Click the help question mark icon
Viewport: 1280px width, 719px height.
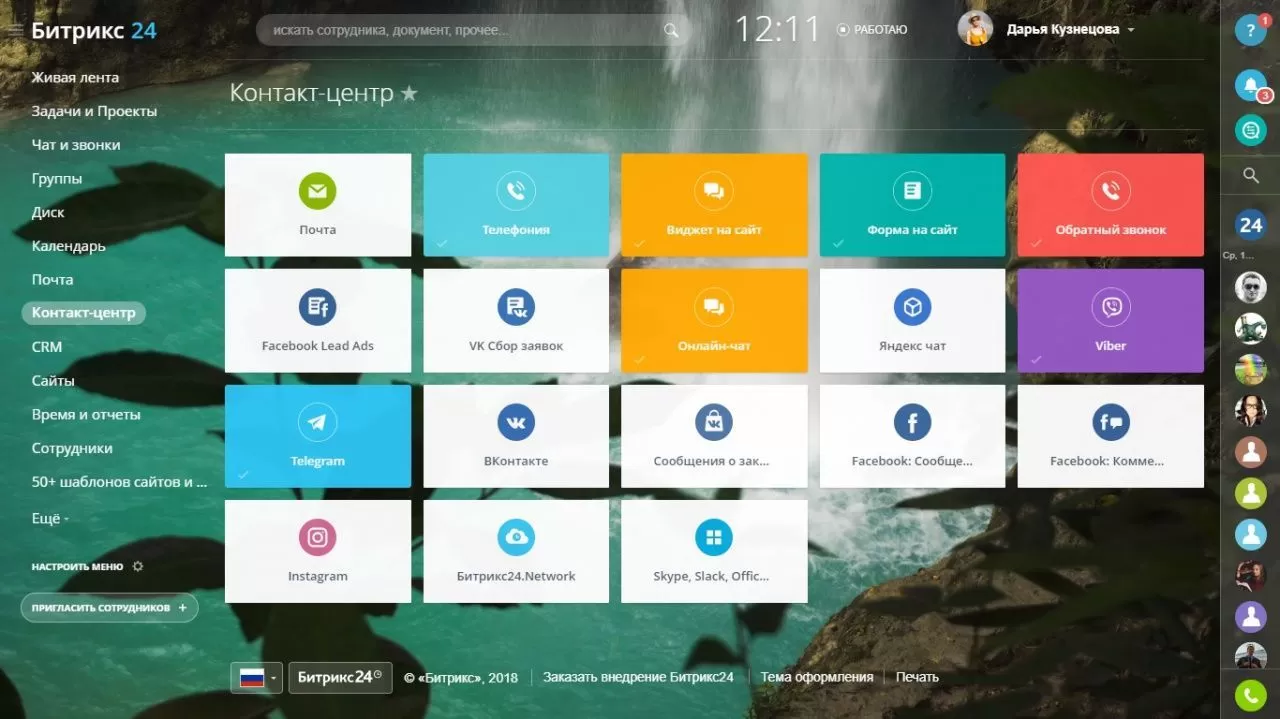[1250, 30]
